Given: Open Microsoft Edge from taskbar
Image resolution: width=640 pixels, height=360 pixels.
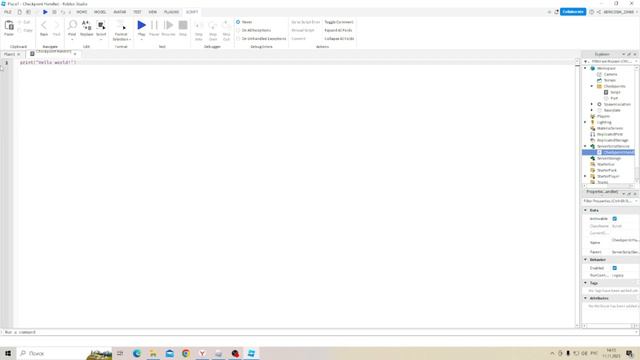Looking at the screenshot, I should point(137,353).
